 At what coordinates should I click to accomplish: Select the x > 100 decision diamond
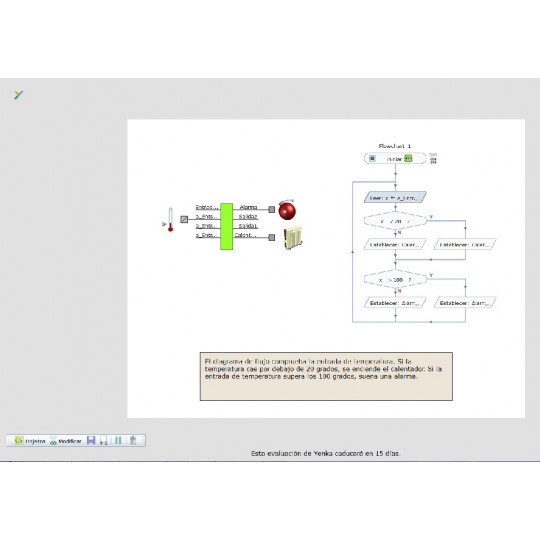point(395,280)
